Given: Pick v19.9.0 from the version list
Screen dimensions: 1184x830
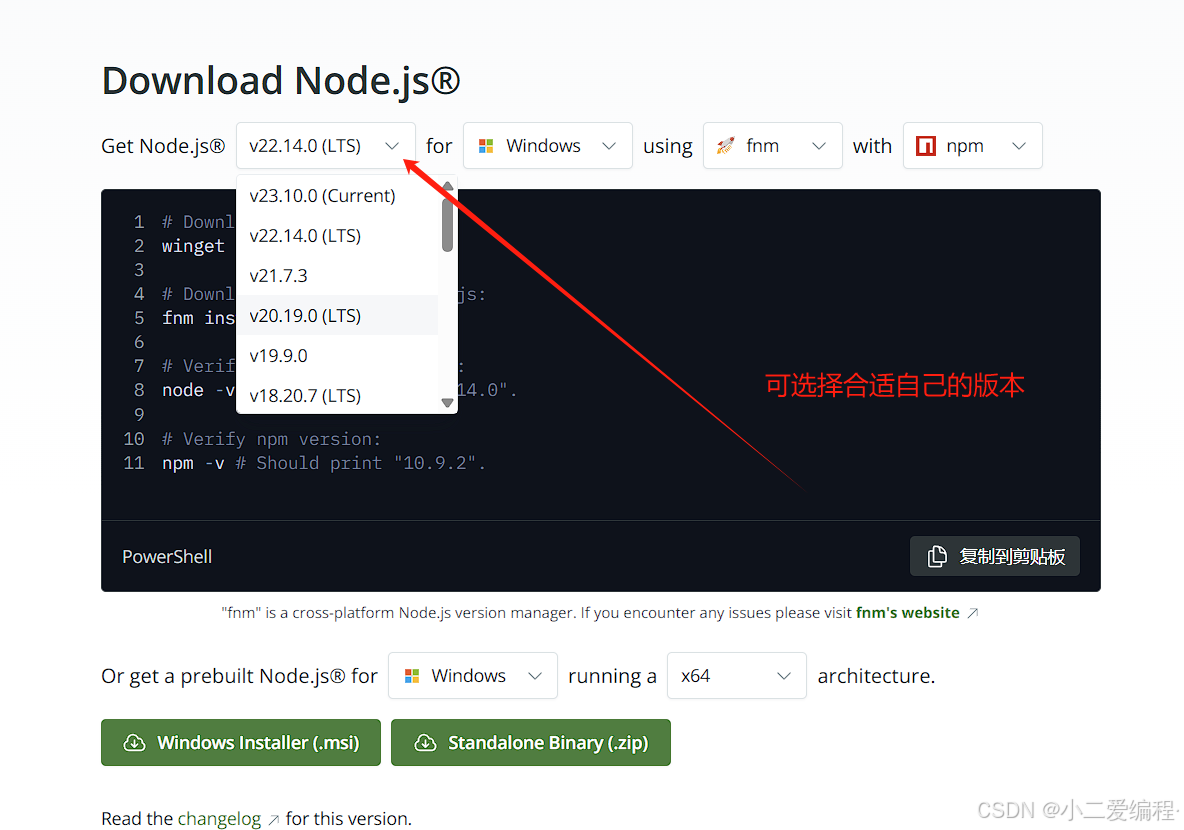Looking at the screenshot, I should 338,356.
